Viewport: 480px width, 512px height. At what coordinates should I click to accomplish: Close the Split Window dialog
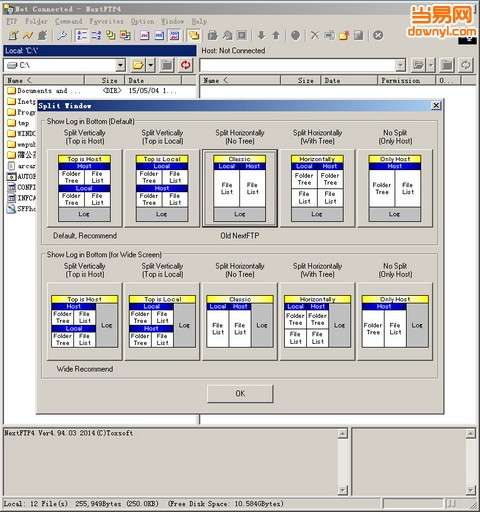pos(436,106)
